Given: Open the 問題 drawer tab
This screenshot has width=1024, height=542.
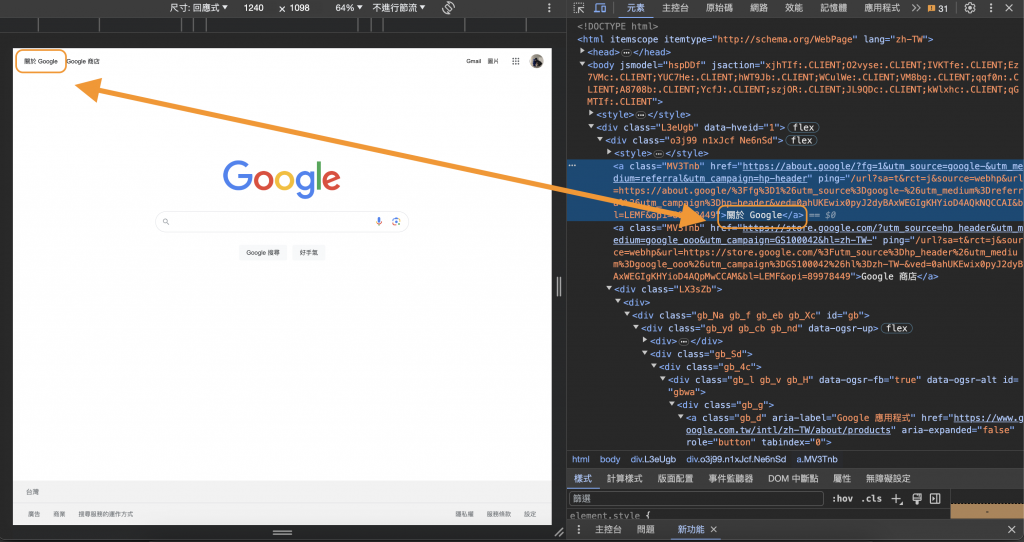Looking at the screenshot, I should [645, 530].
